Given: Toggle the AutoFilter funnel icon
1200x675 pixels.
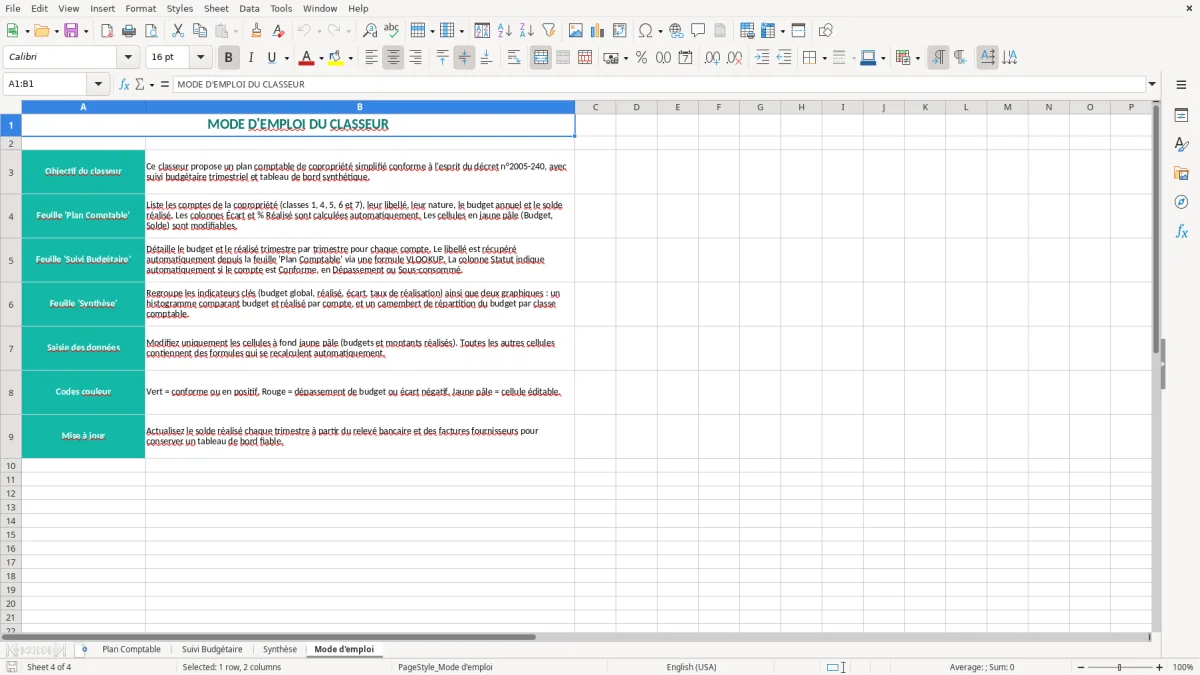Looking at the screenshot, I should pyautogui.click(x=549, y=31).
